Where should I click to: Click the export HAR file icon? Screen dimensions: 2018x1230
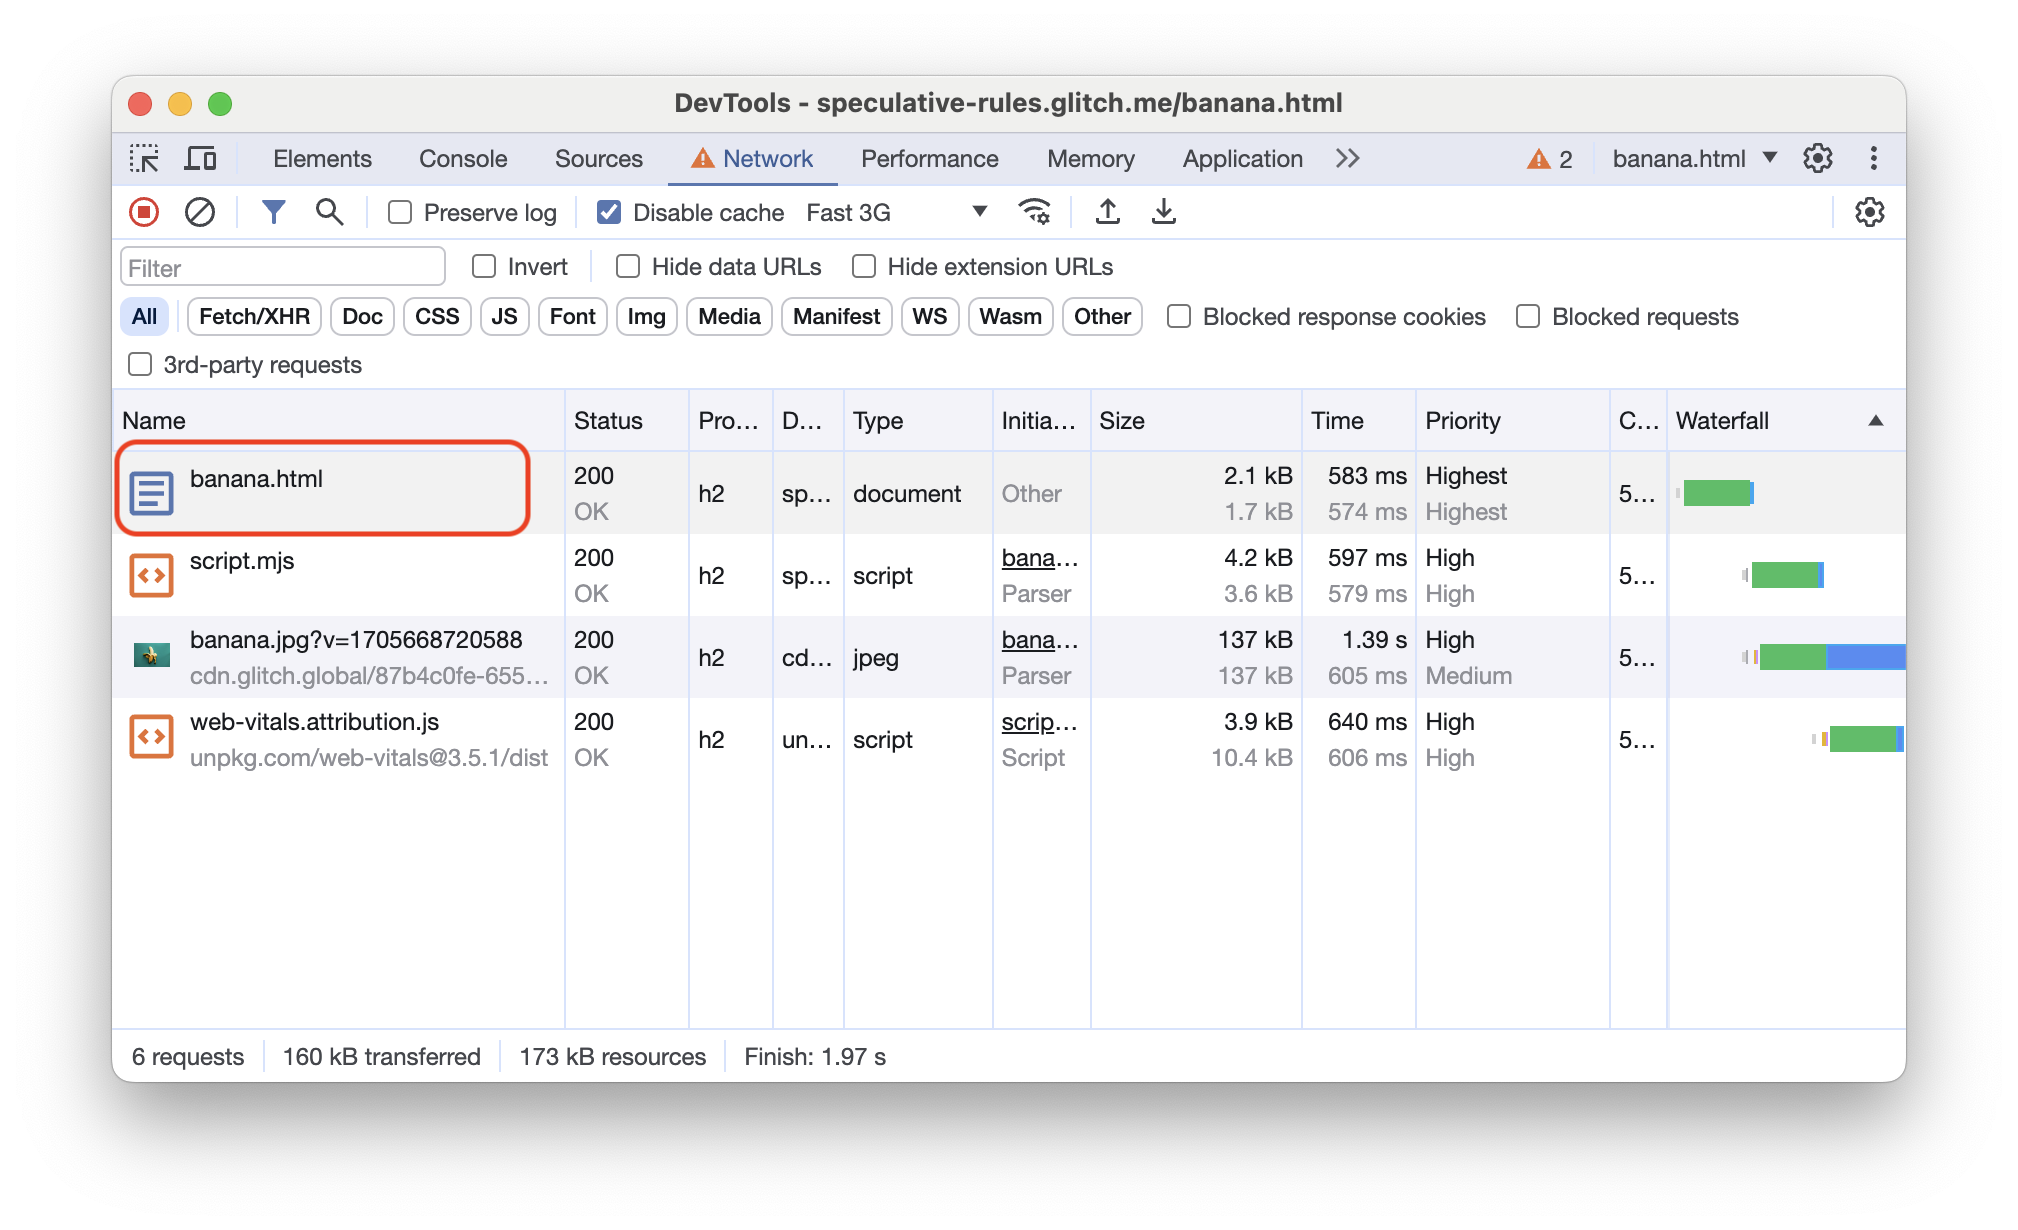[1163, 212]
